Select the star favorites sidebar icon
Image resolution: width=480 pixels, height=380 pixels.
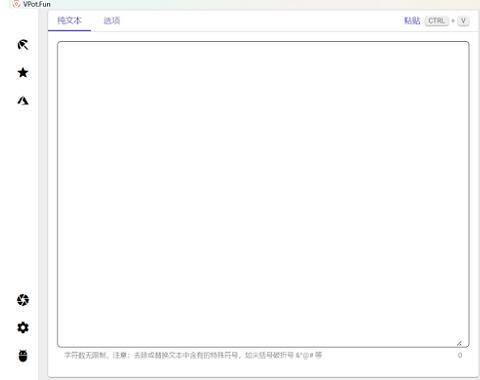23,72
